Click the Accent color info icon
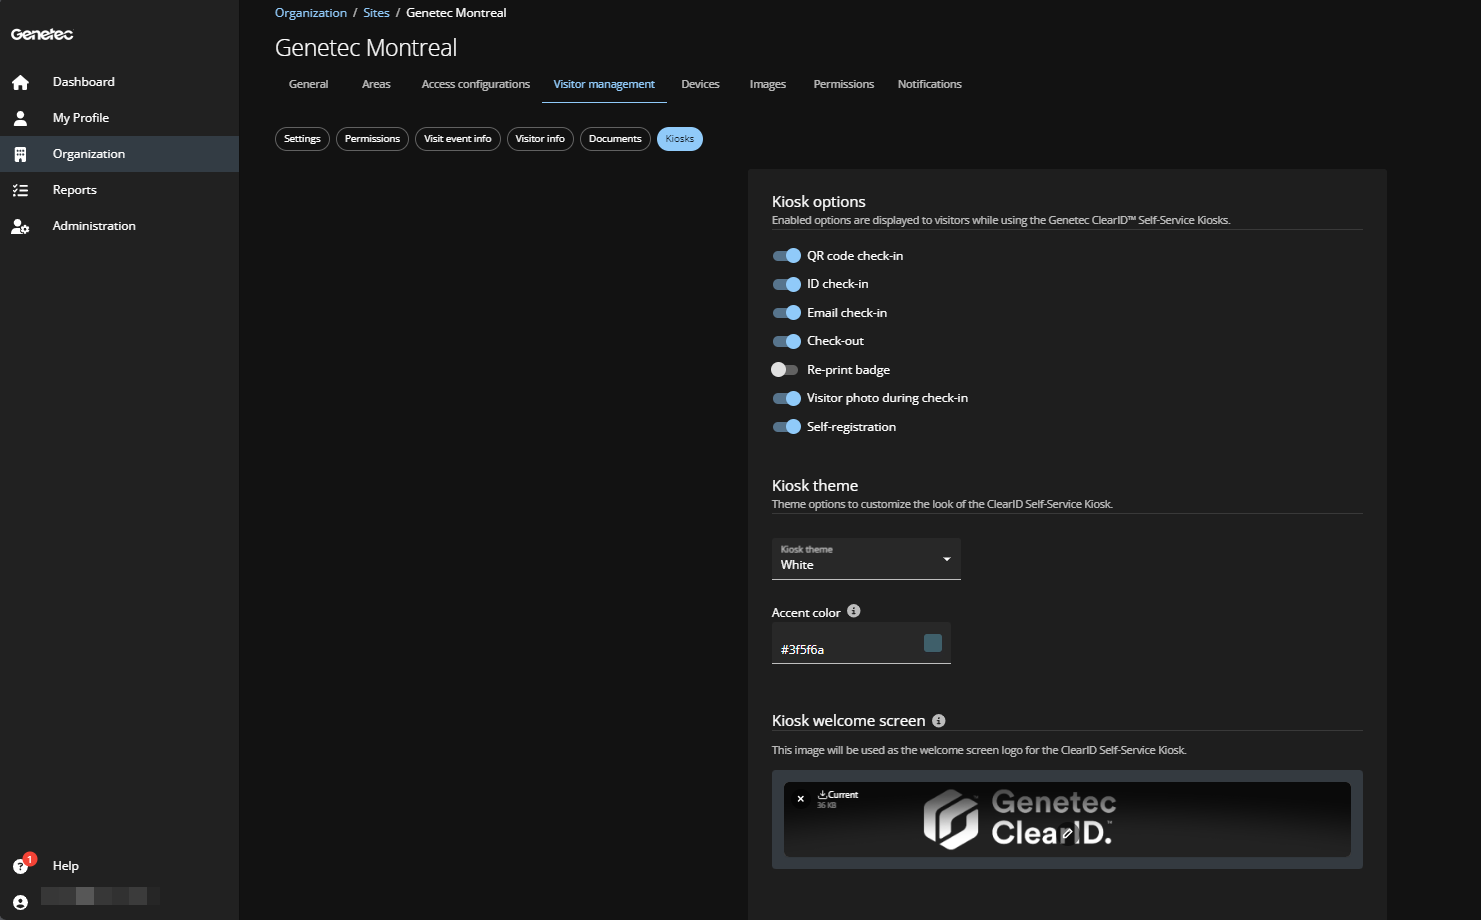1481x920 pixels. coord(854,611)
